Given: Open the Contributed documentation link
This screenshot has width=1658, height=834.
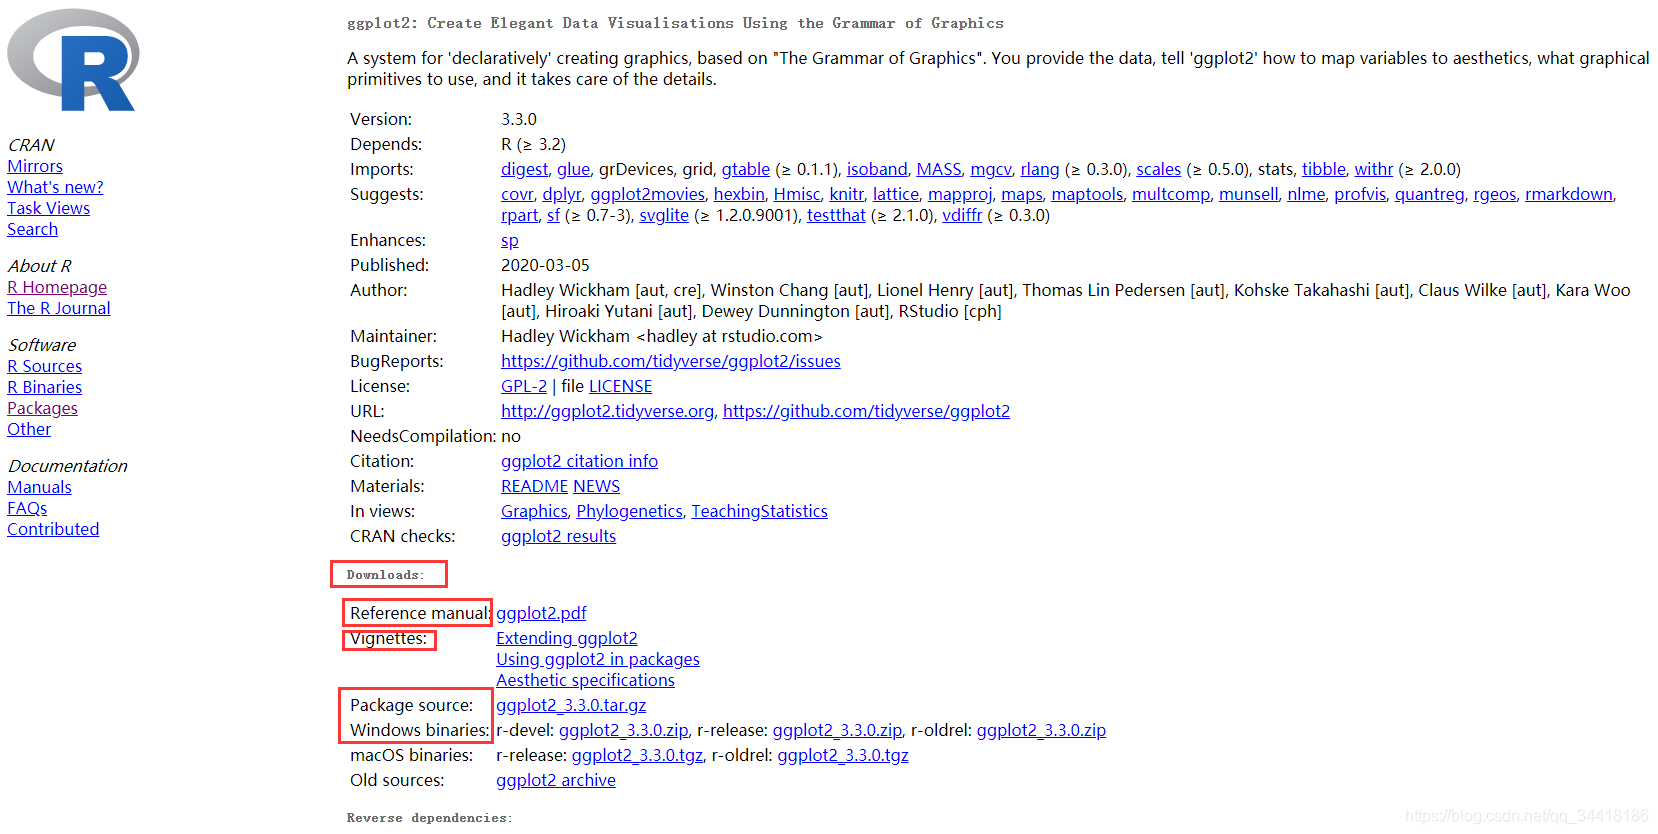Looking at the screenshot, I should click(53, 529).
